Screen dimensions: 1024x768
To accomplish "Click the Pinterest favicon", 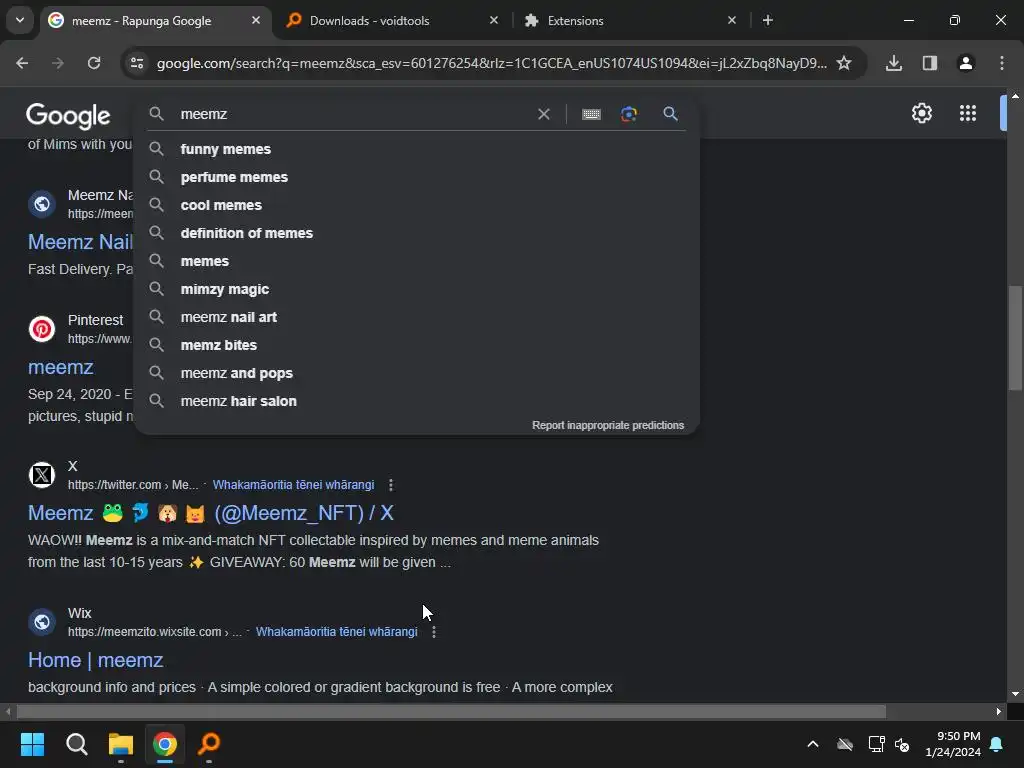I will click(x=42, y=328).
